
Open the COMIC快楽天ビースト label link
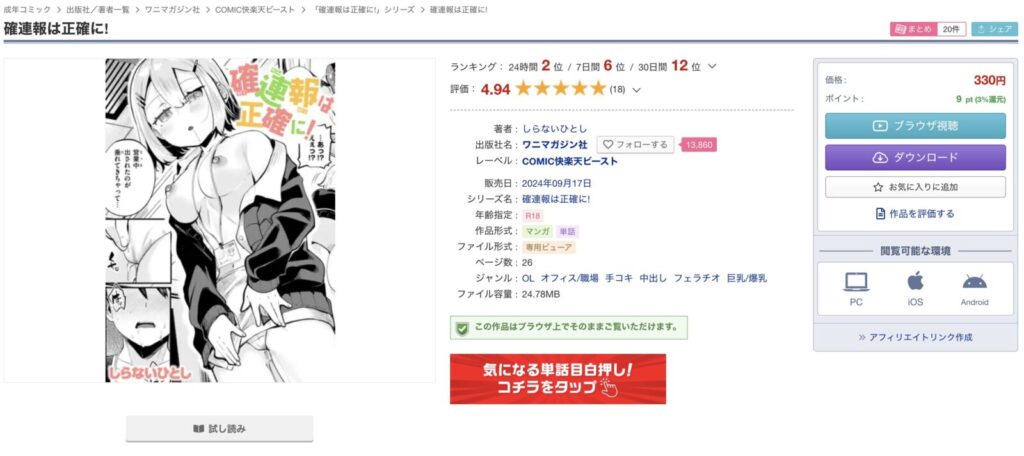pos(570,161)
